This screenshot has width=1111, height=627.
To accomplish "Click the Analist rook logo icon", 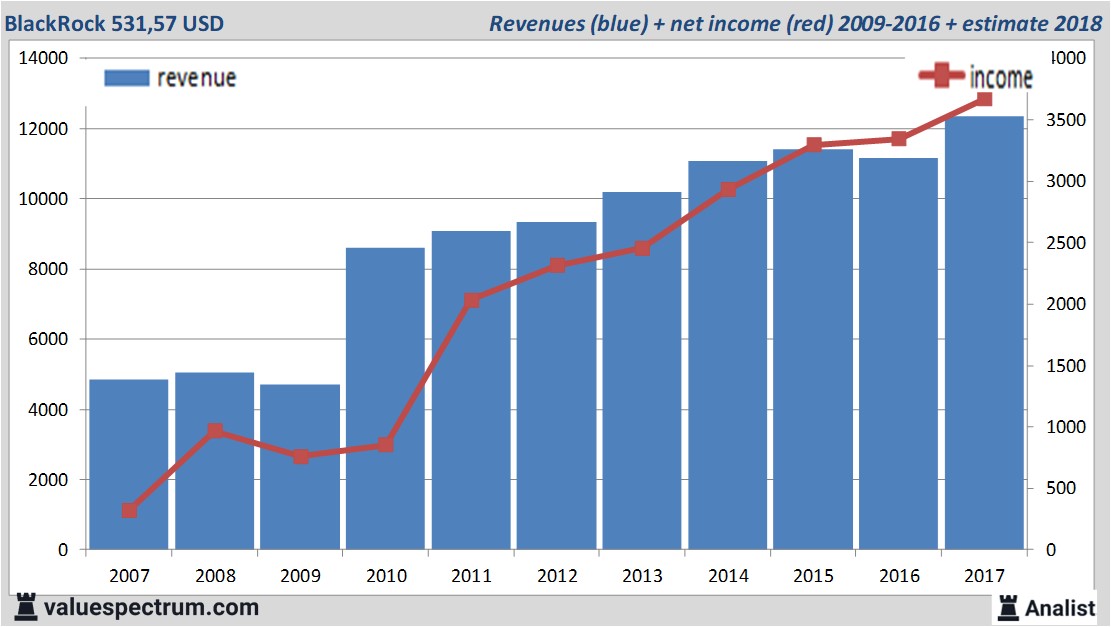I will (x=1008, y=608).
